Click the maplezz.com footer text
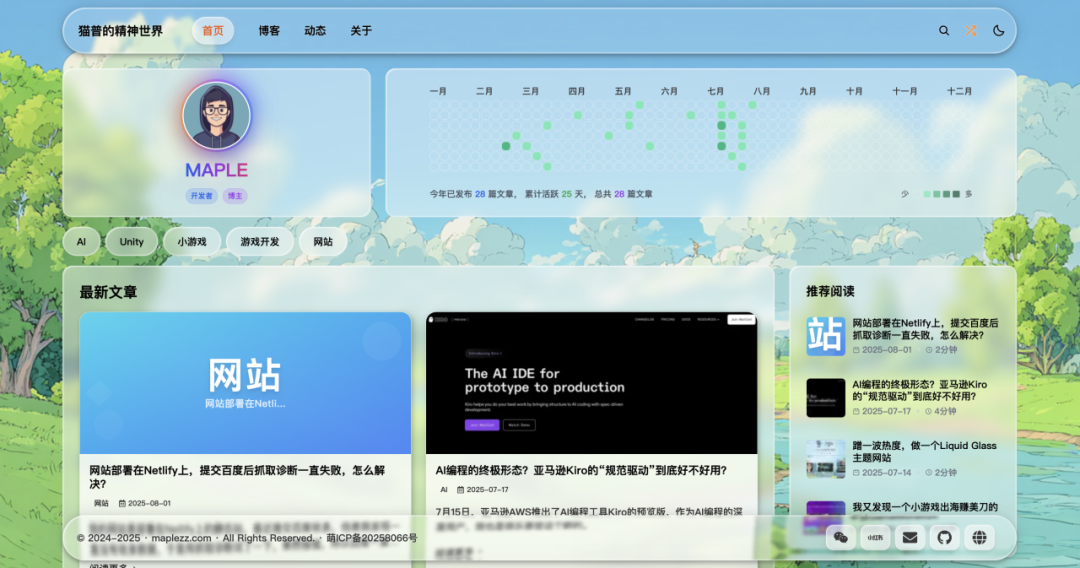1080x568 pixels. pos(181,538)
